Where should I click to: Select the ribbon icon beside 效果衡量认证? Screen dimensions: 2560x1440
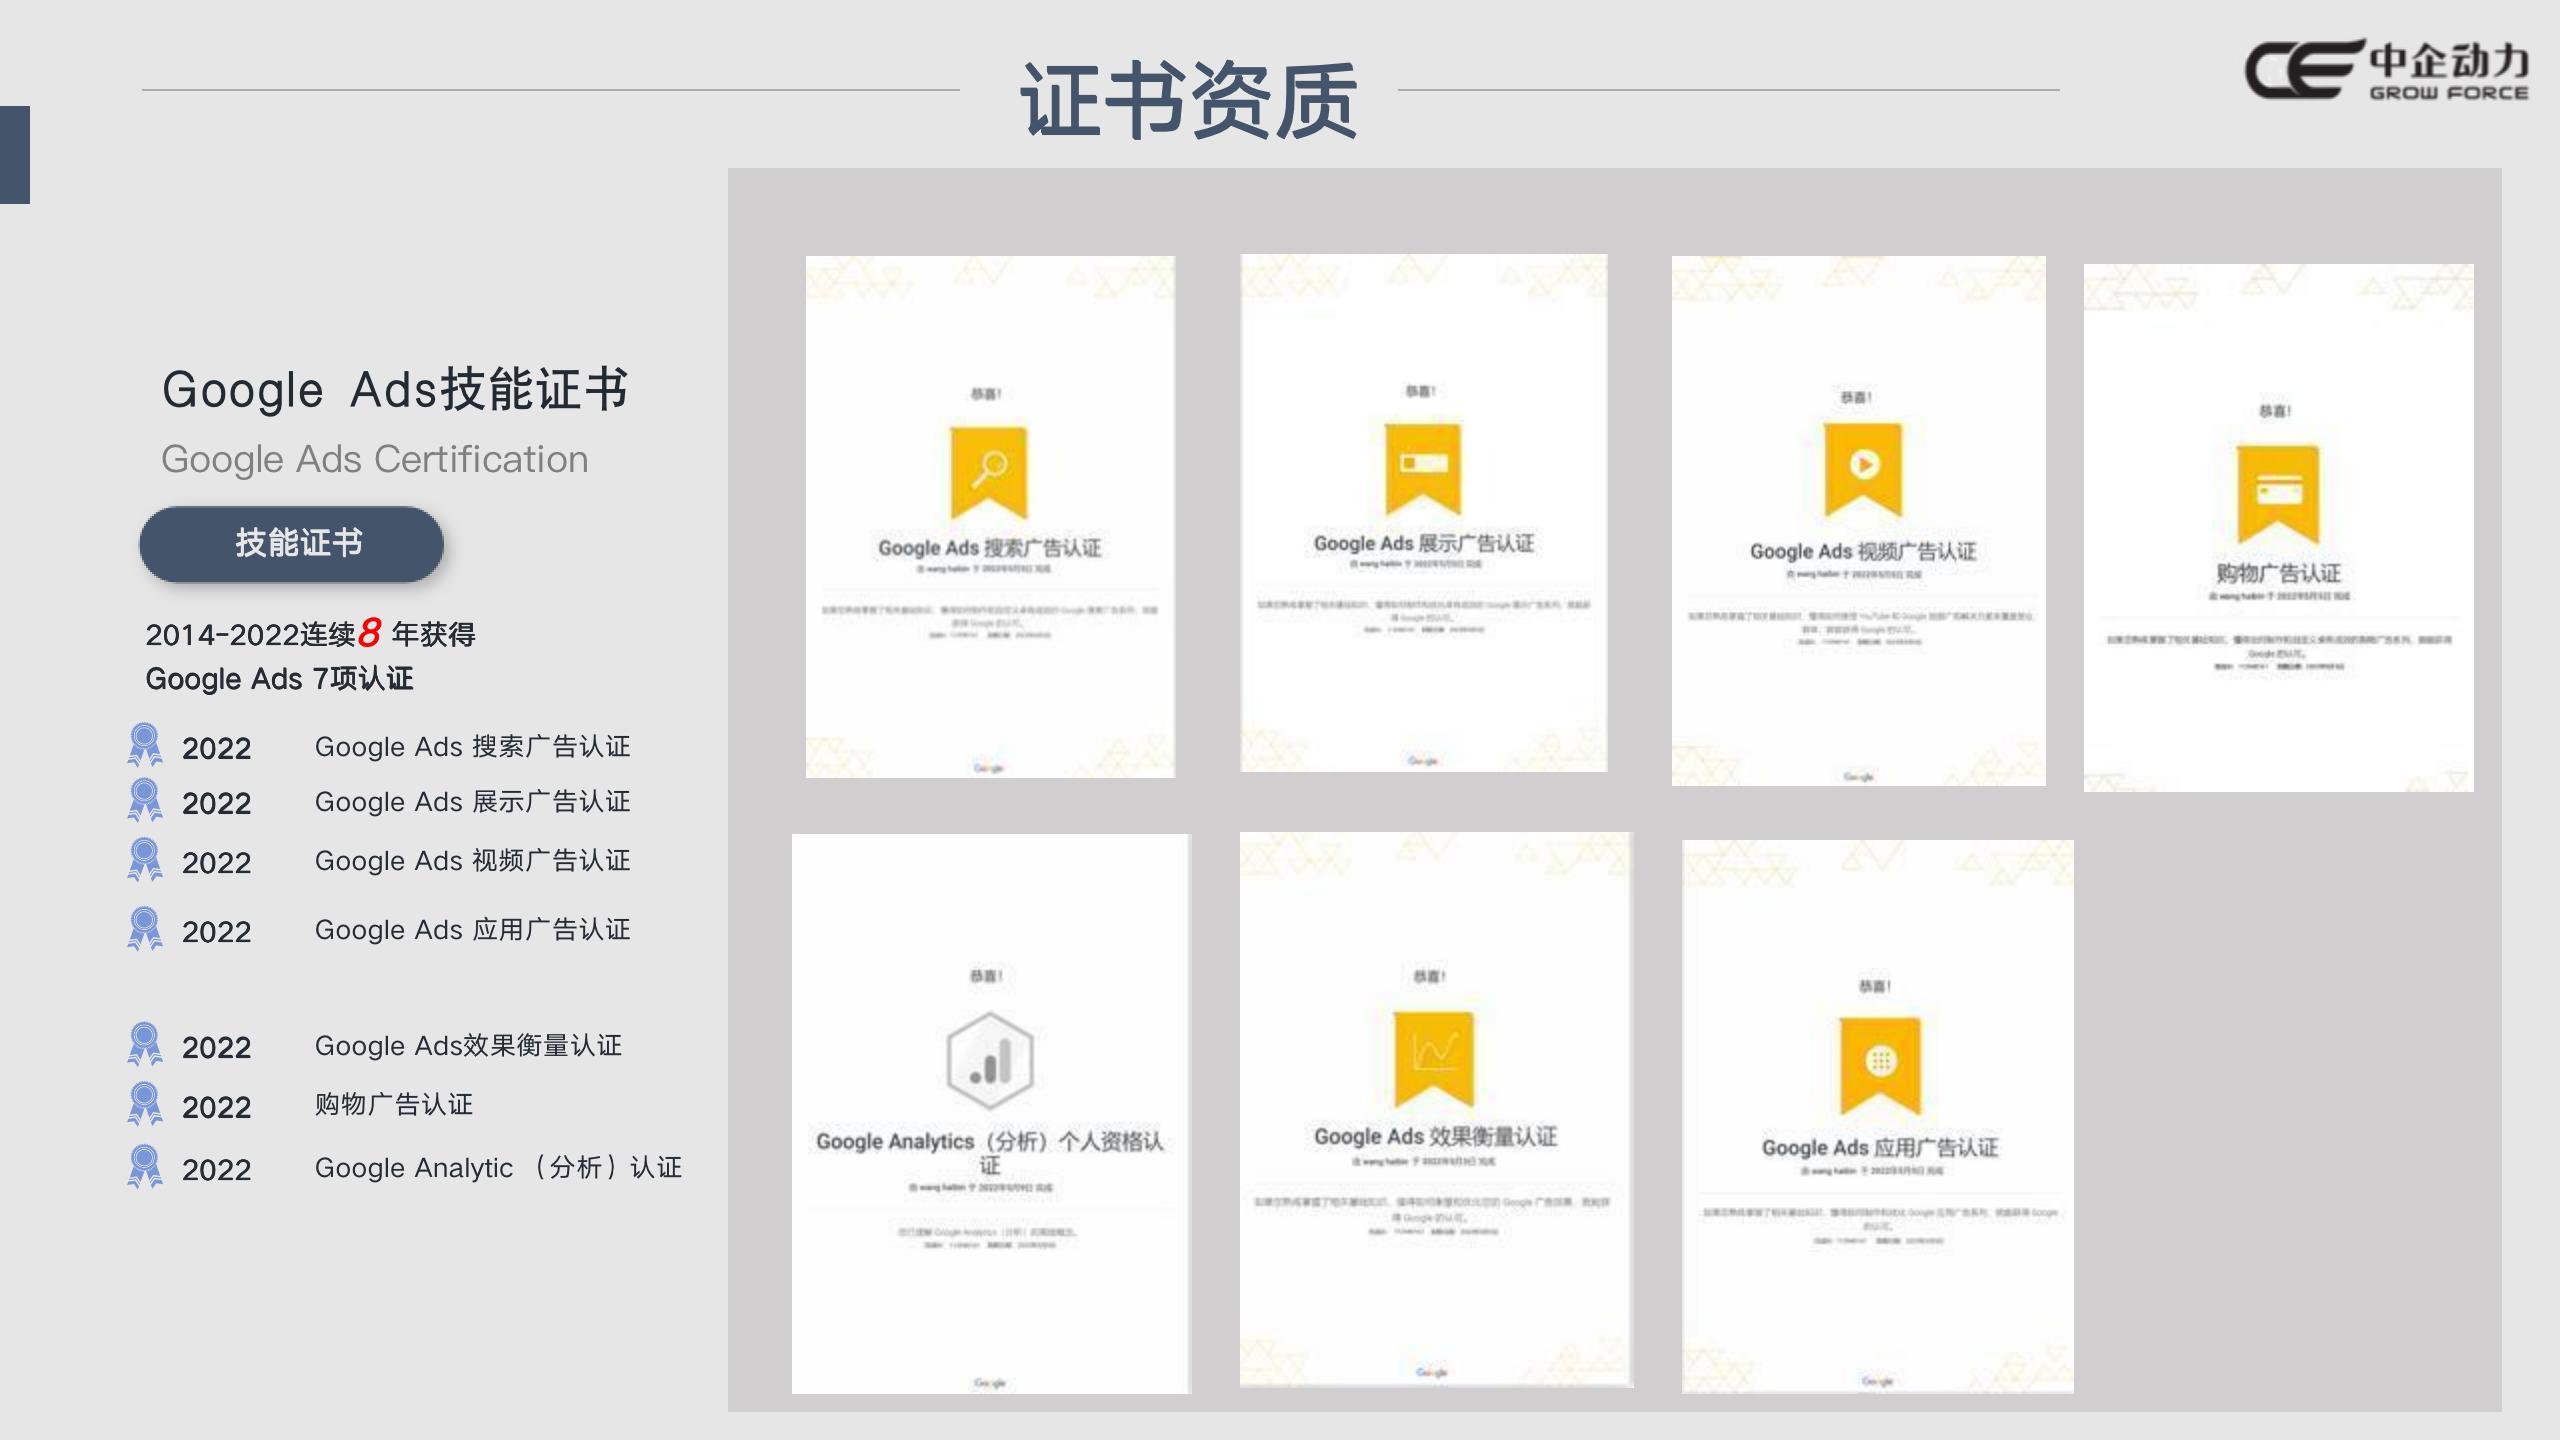pyautogui.click(x=145, y=1045)
